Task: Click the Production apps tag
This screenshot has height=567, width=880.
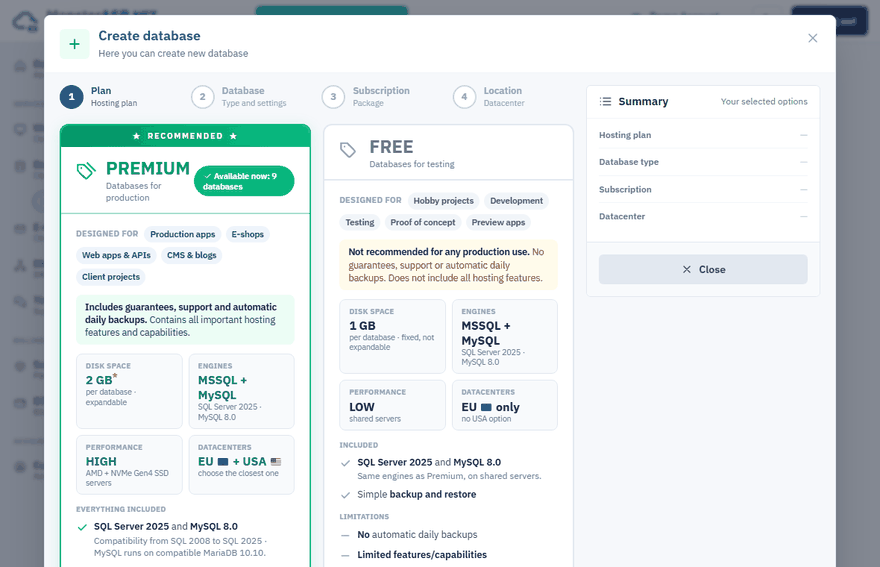Action: [x=182, y=234]
